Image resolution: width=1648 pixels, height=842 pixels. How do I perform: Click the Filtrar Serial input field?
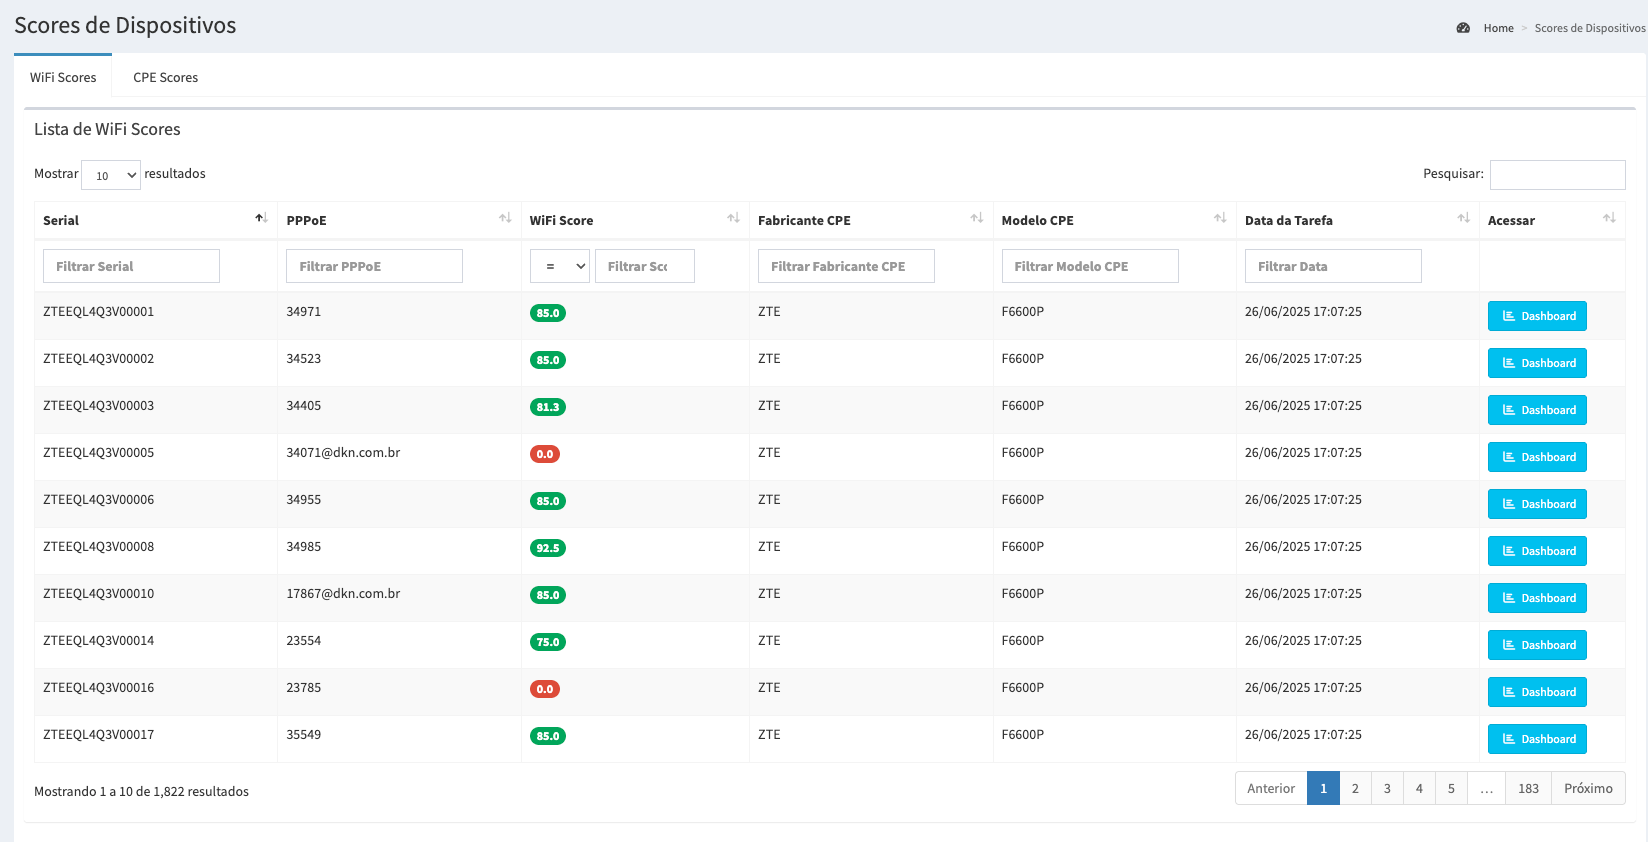(131, 266)
